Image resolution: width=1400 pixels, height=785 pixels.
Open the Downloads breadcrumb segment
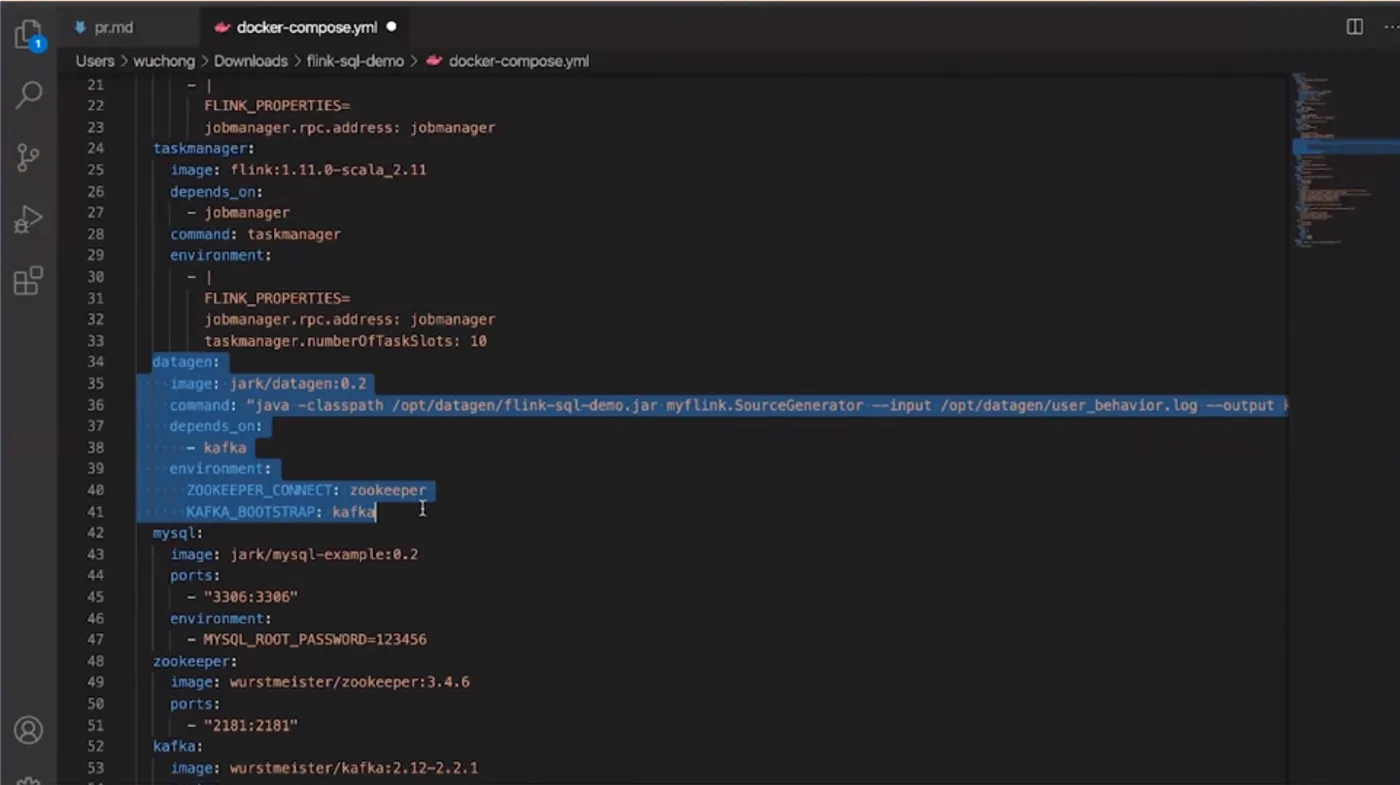(x=250, y=61)
